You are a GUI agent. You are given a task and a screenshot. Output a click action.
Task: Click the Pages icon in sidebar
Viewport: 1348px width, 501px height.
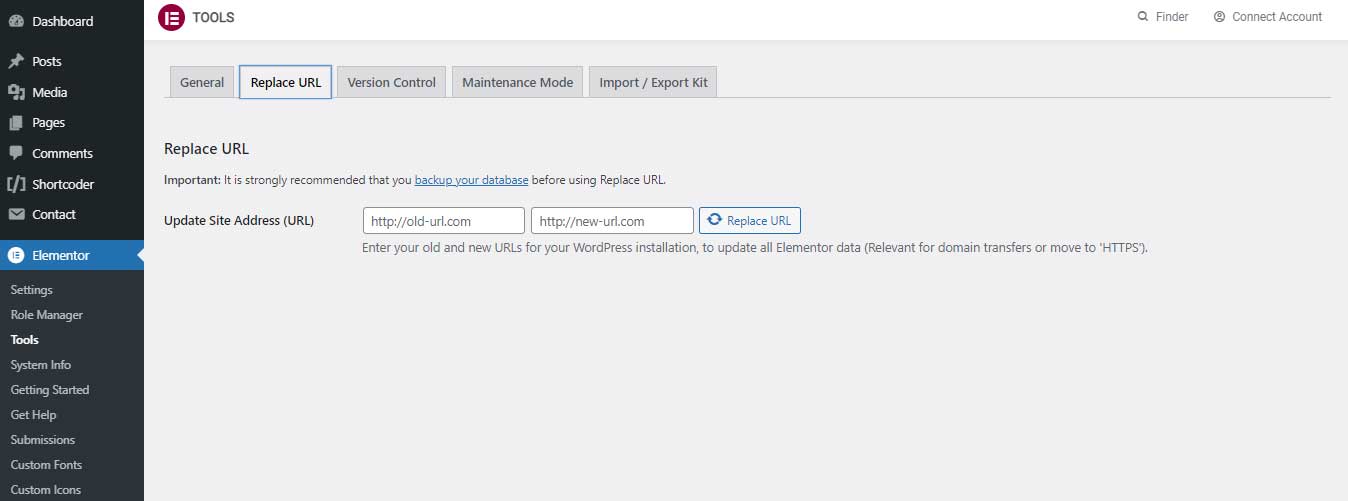16,123
